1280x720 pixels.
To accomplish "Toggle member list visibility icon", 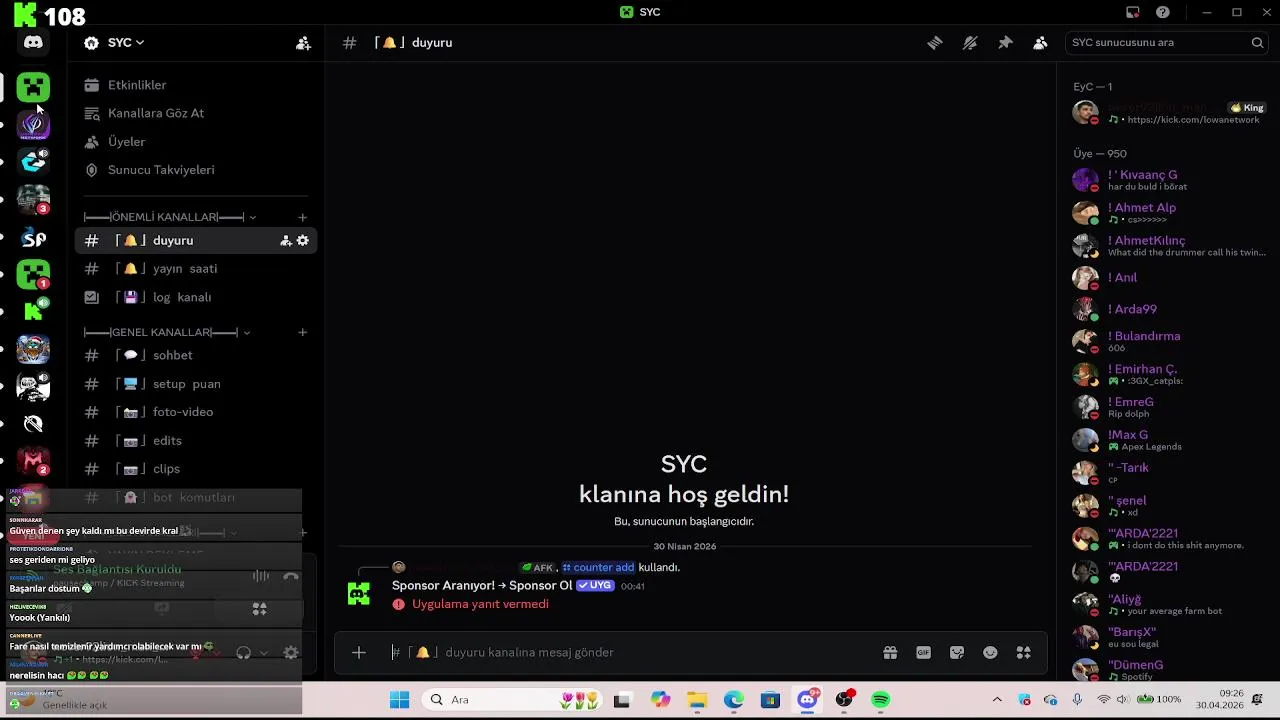I will (x=1040, y=43).
